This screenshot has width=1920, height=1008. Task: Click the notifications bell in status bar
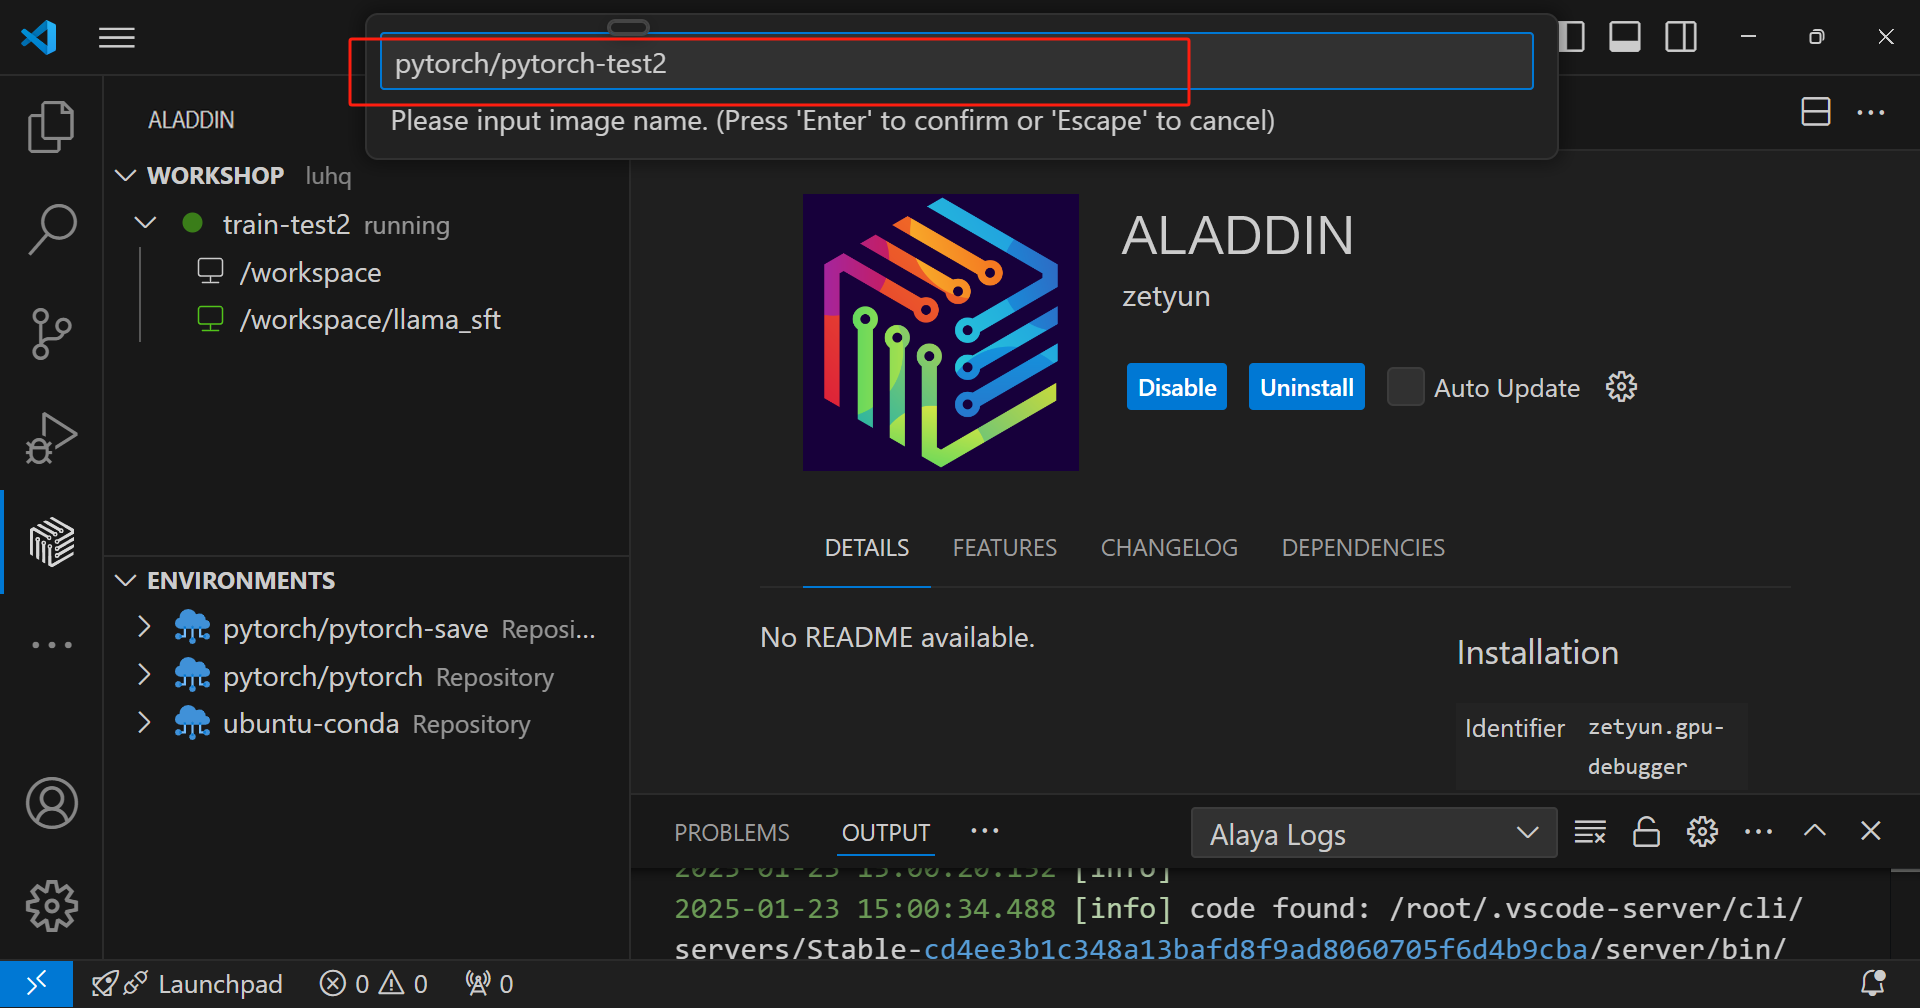coord(1872,984)
